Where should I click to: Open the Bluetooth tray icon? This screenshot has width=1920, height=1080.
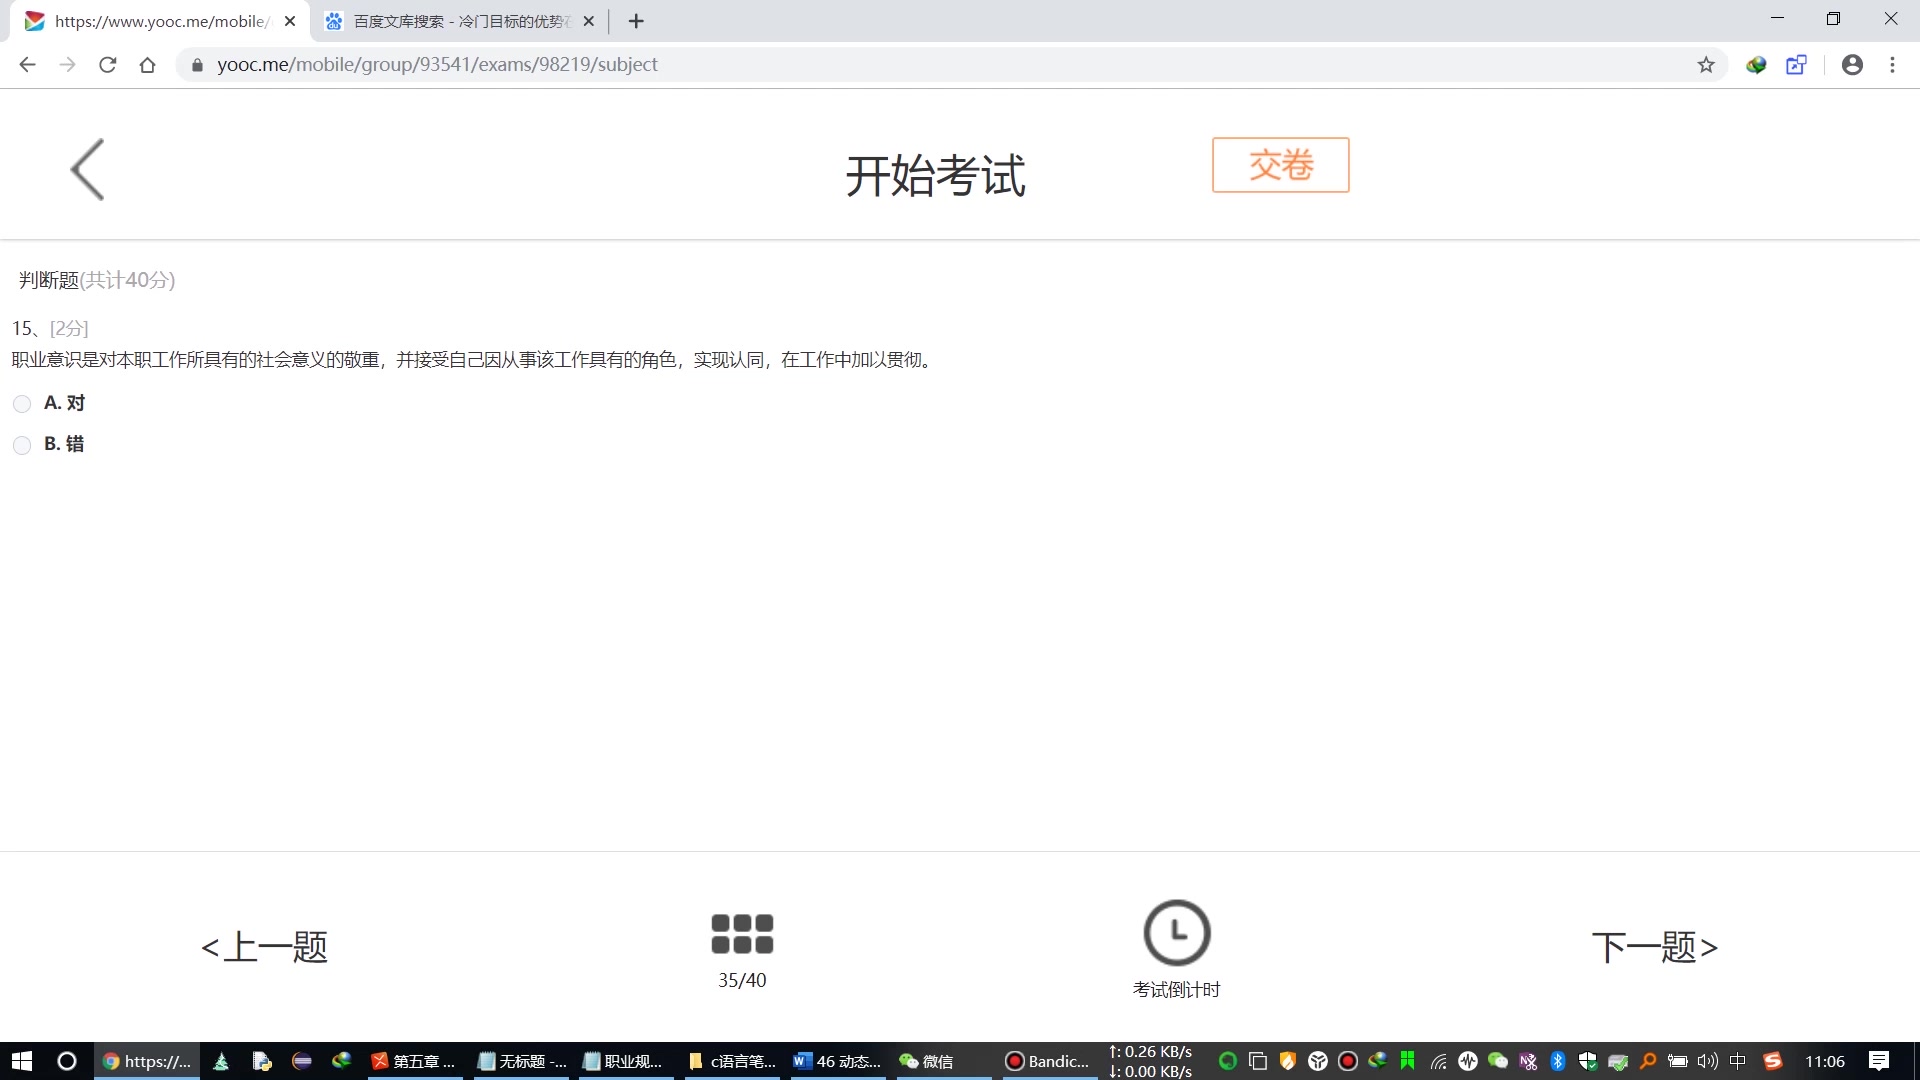click(1557, 1061)
